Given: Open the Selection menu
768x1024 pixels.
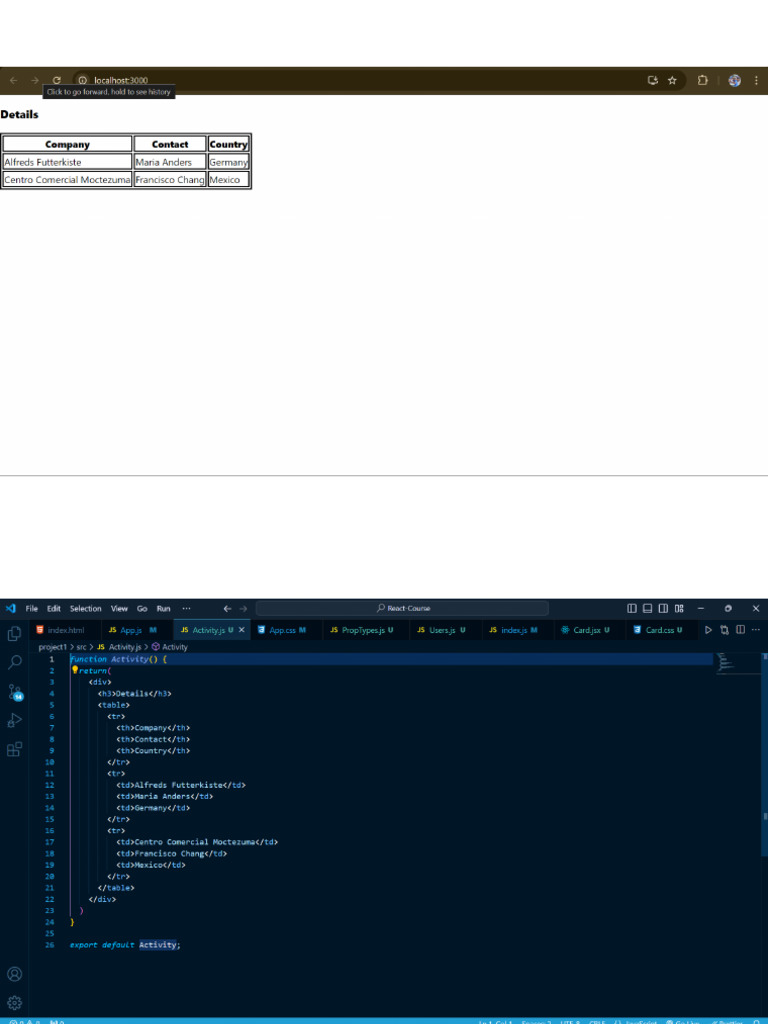Looking at the screenshot, I should (86, 608).
